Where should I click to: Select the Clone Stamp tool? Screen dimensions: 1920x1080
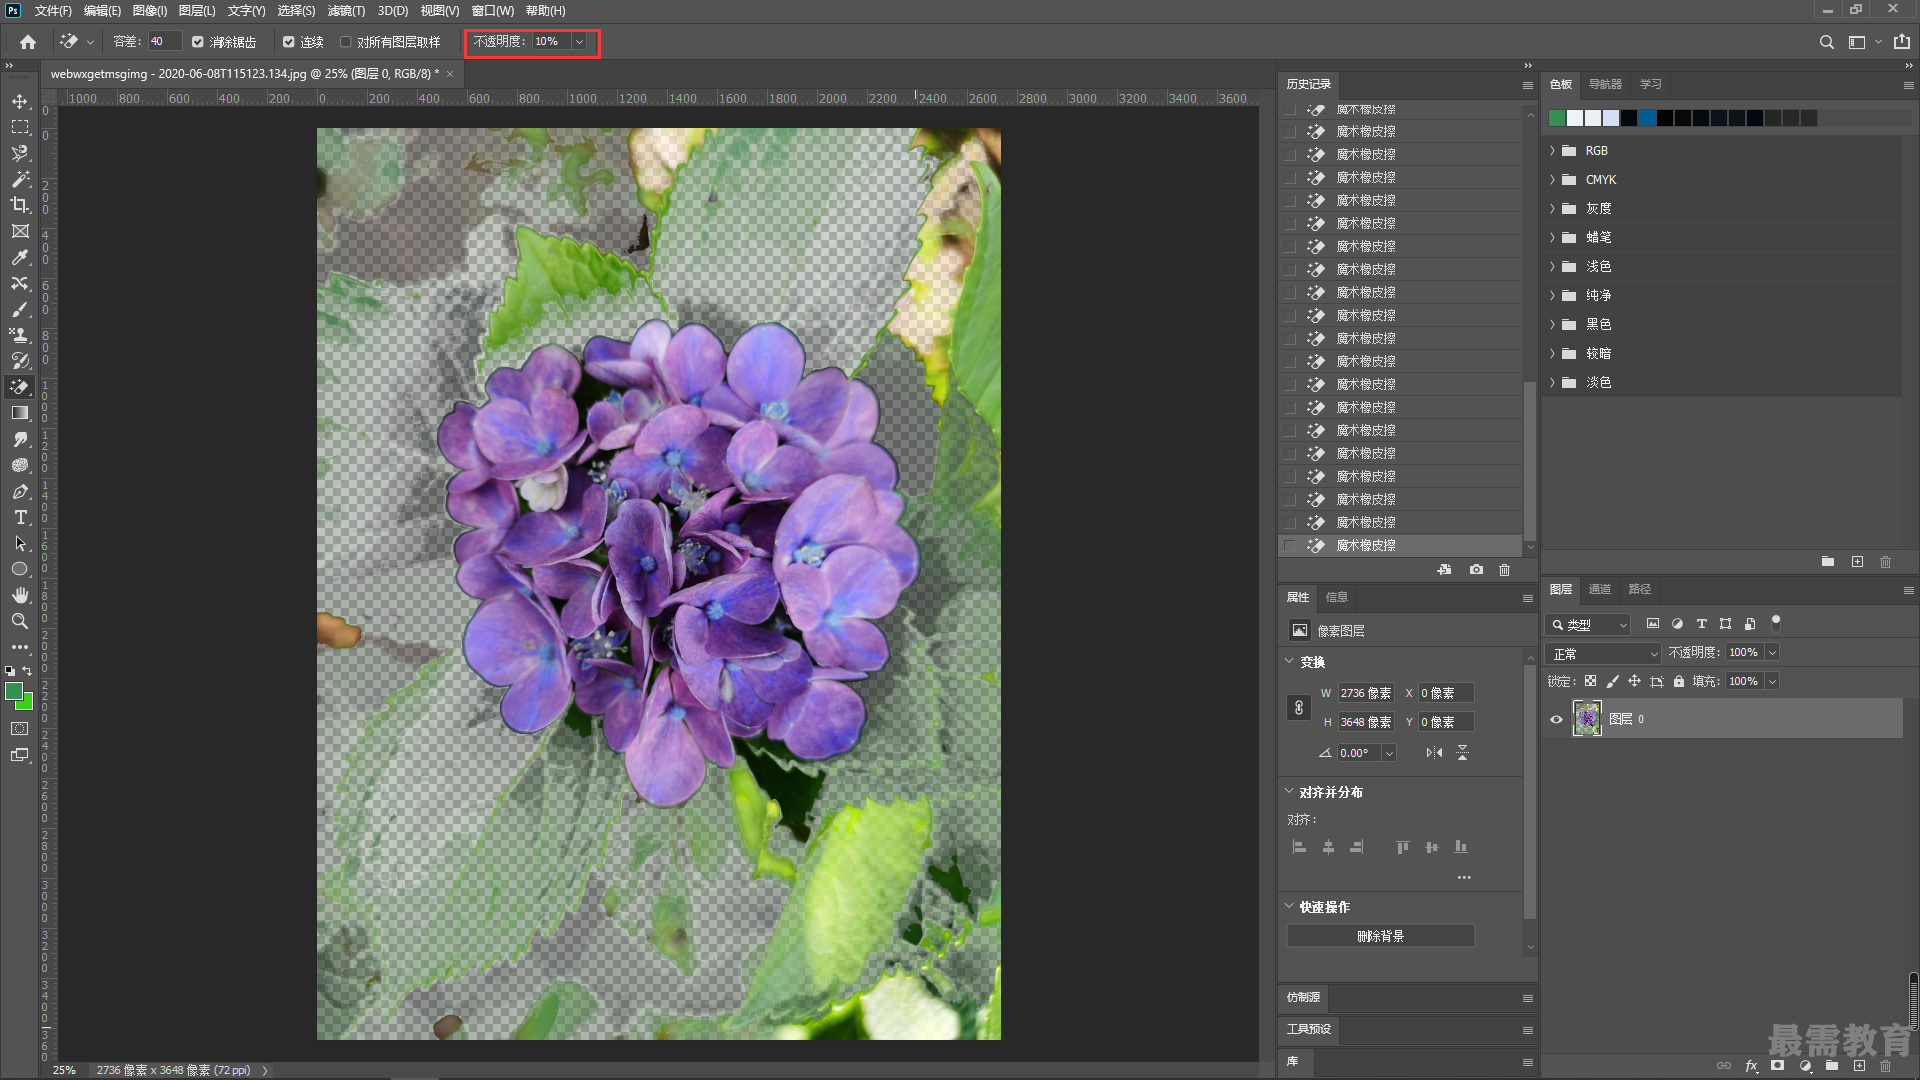point(20,335)
